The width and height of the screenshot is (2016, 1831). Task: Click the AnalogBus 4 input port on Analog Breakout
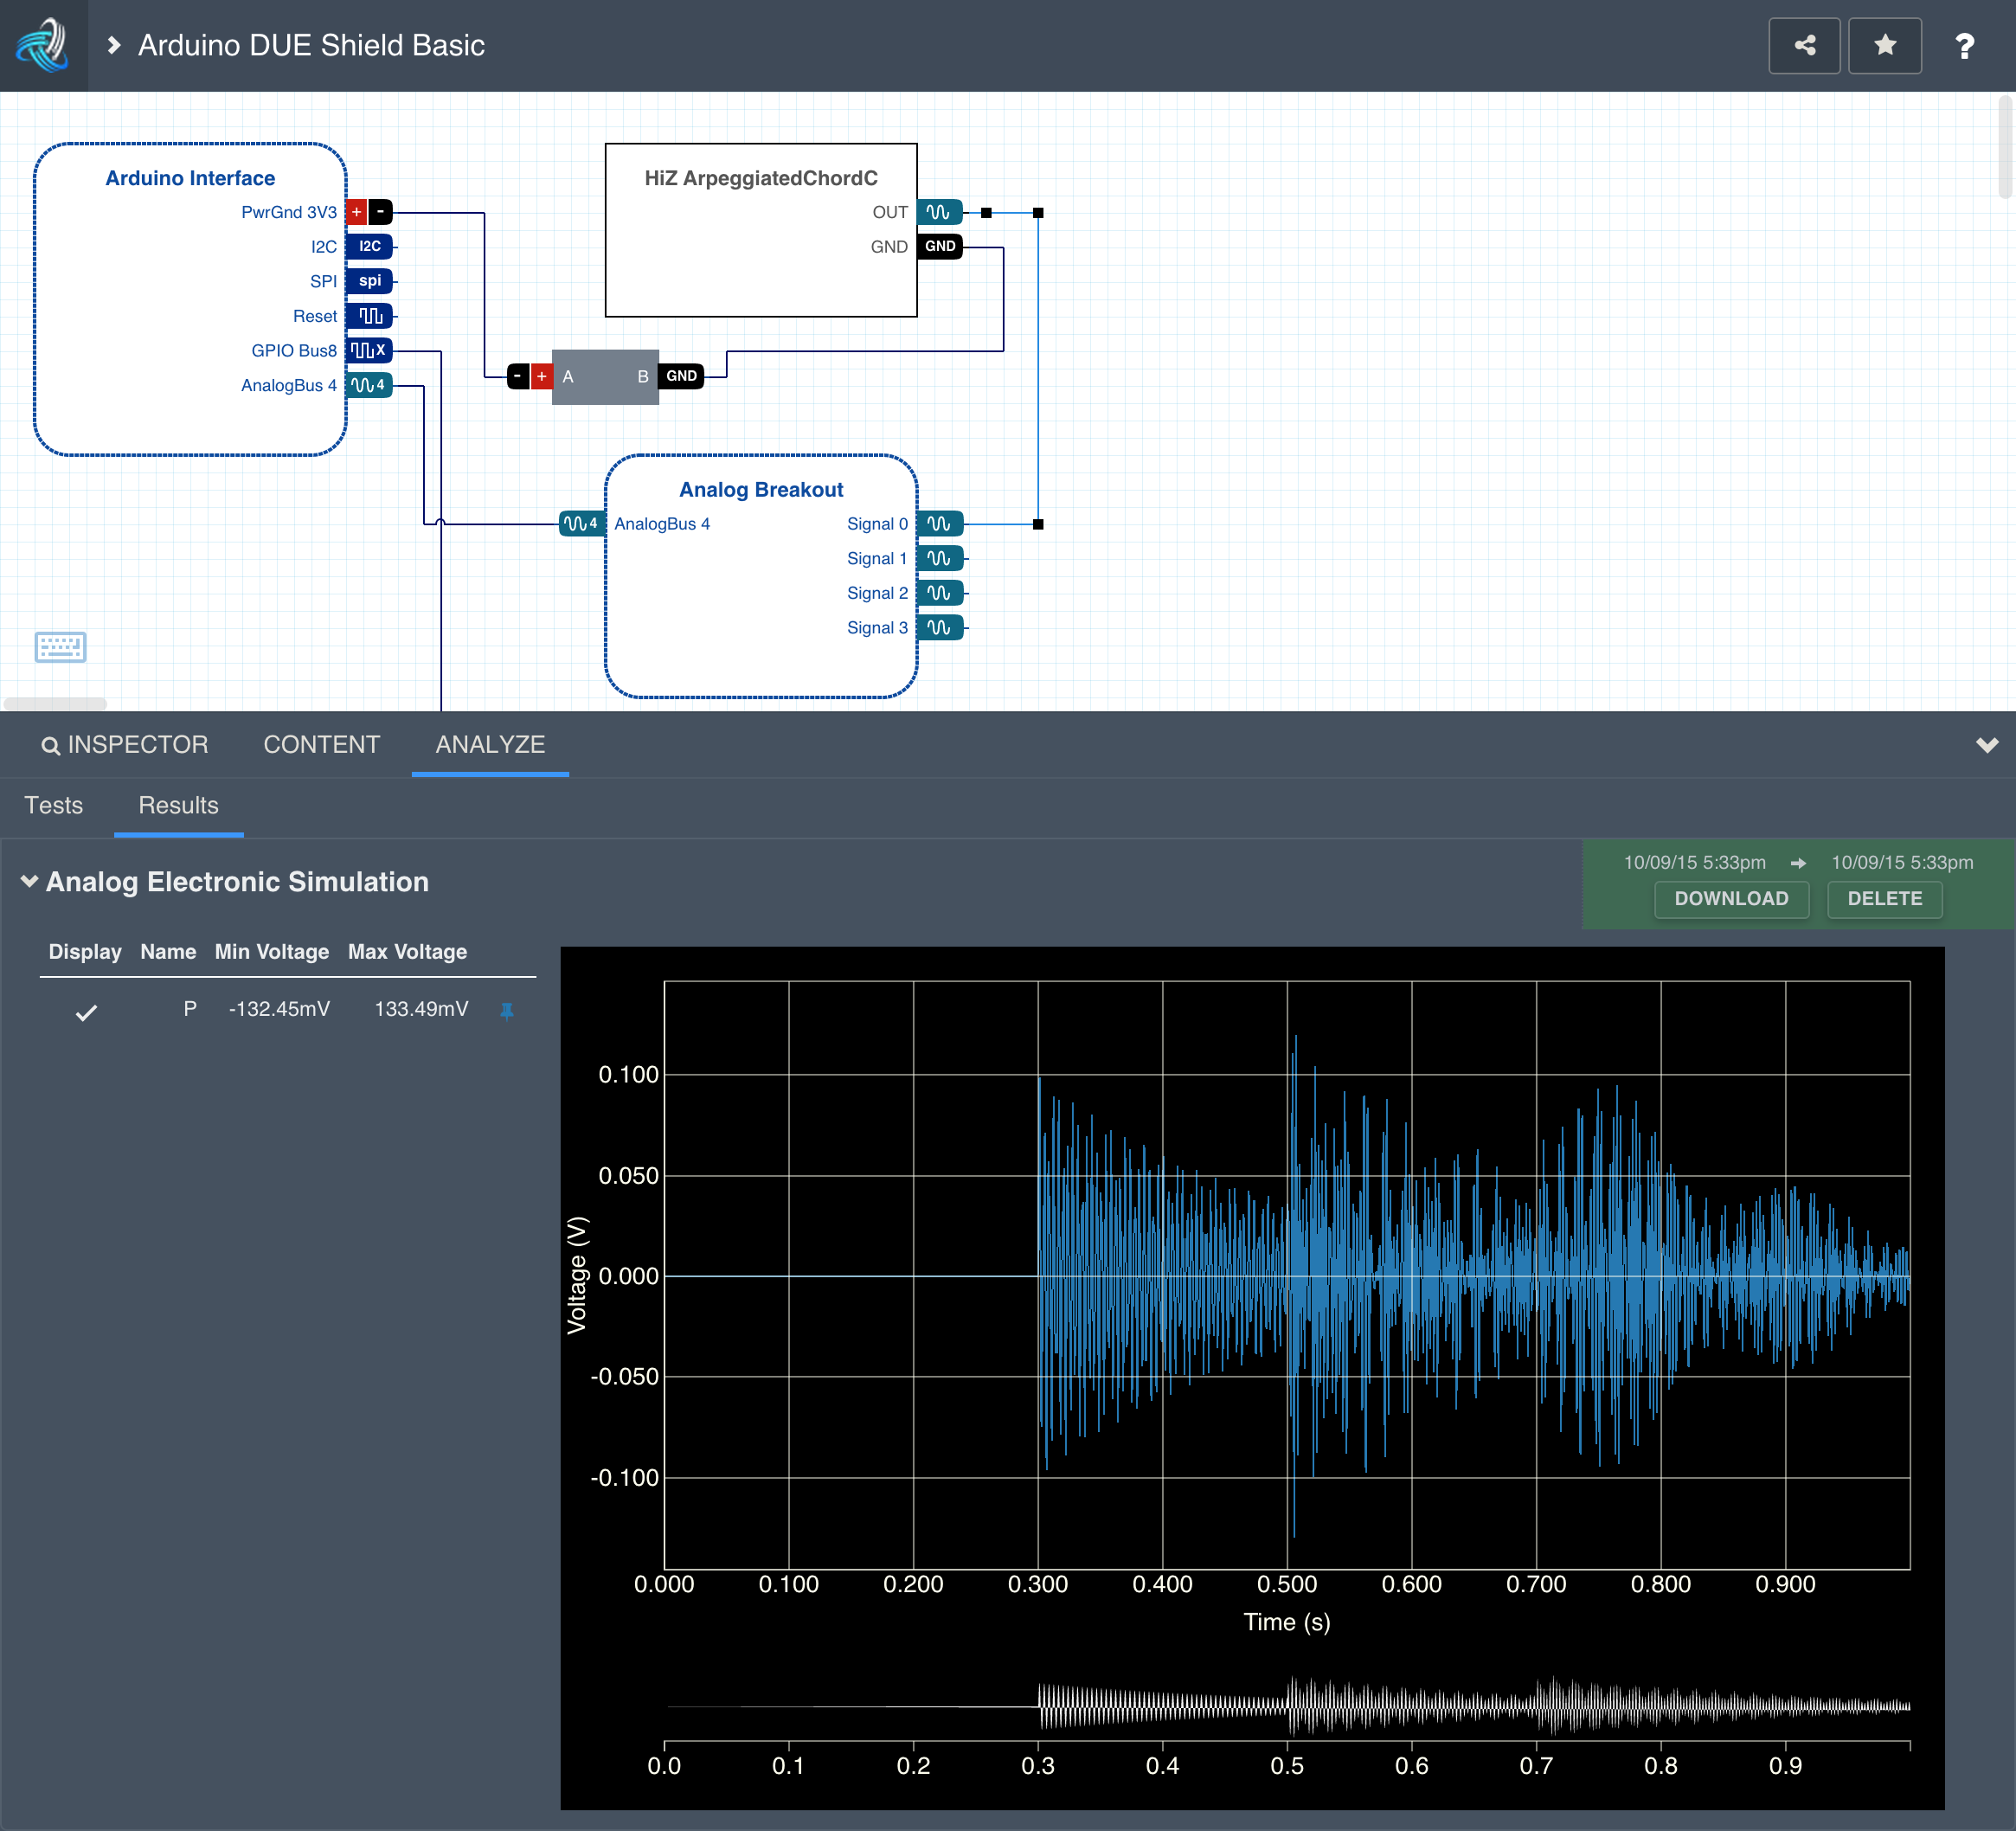pyautogui.click(x=582, y=523)
